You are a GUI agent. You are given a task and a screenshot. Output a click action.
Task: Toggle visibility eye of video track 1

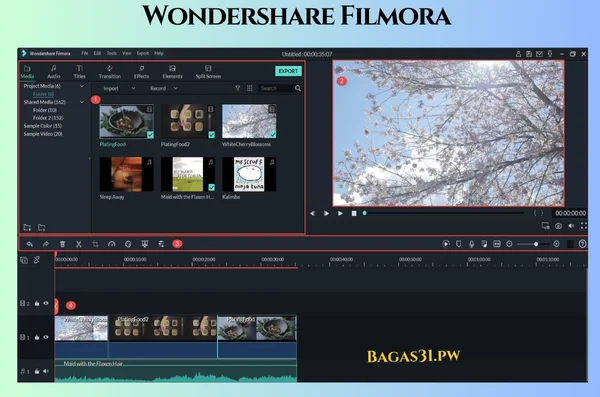tap(46, 337)
